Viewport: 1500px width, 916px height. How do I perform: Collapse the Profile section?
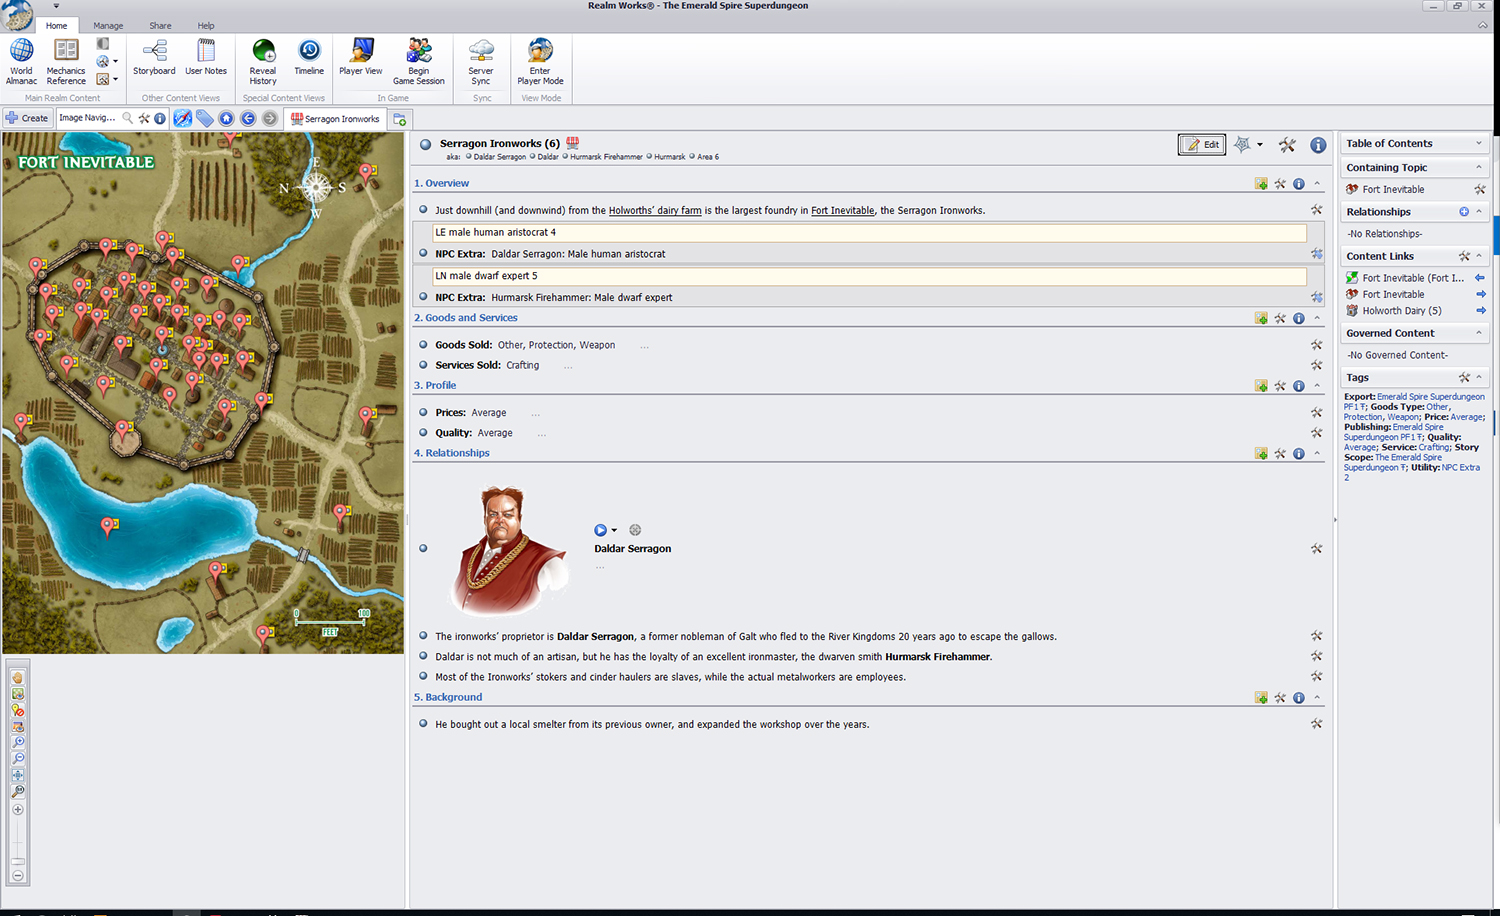click(x=1317, y=386)
